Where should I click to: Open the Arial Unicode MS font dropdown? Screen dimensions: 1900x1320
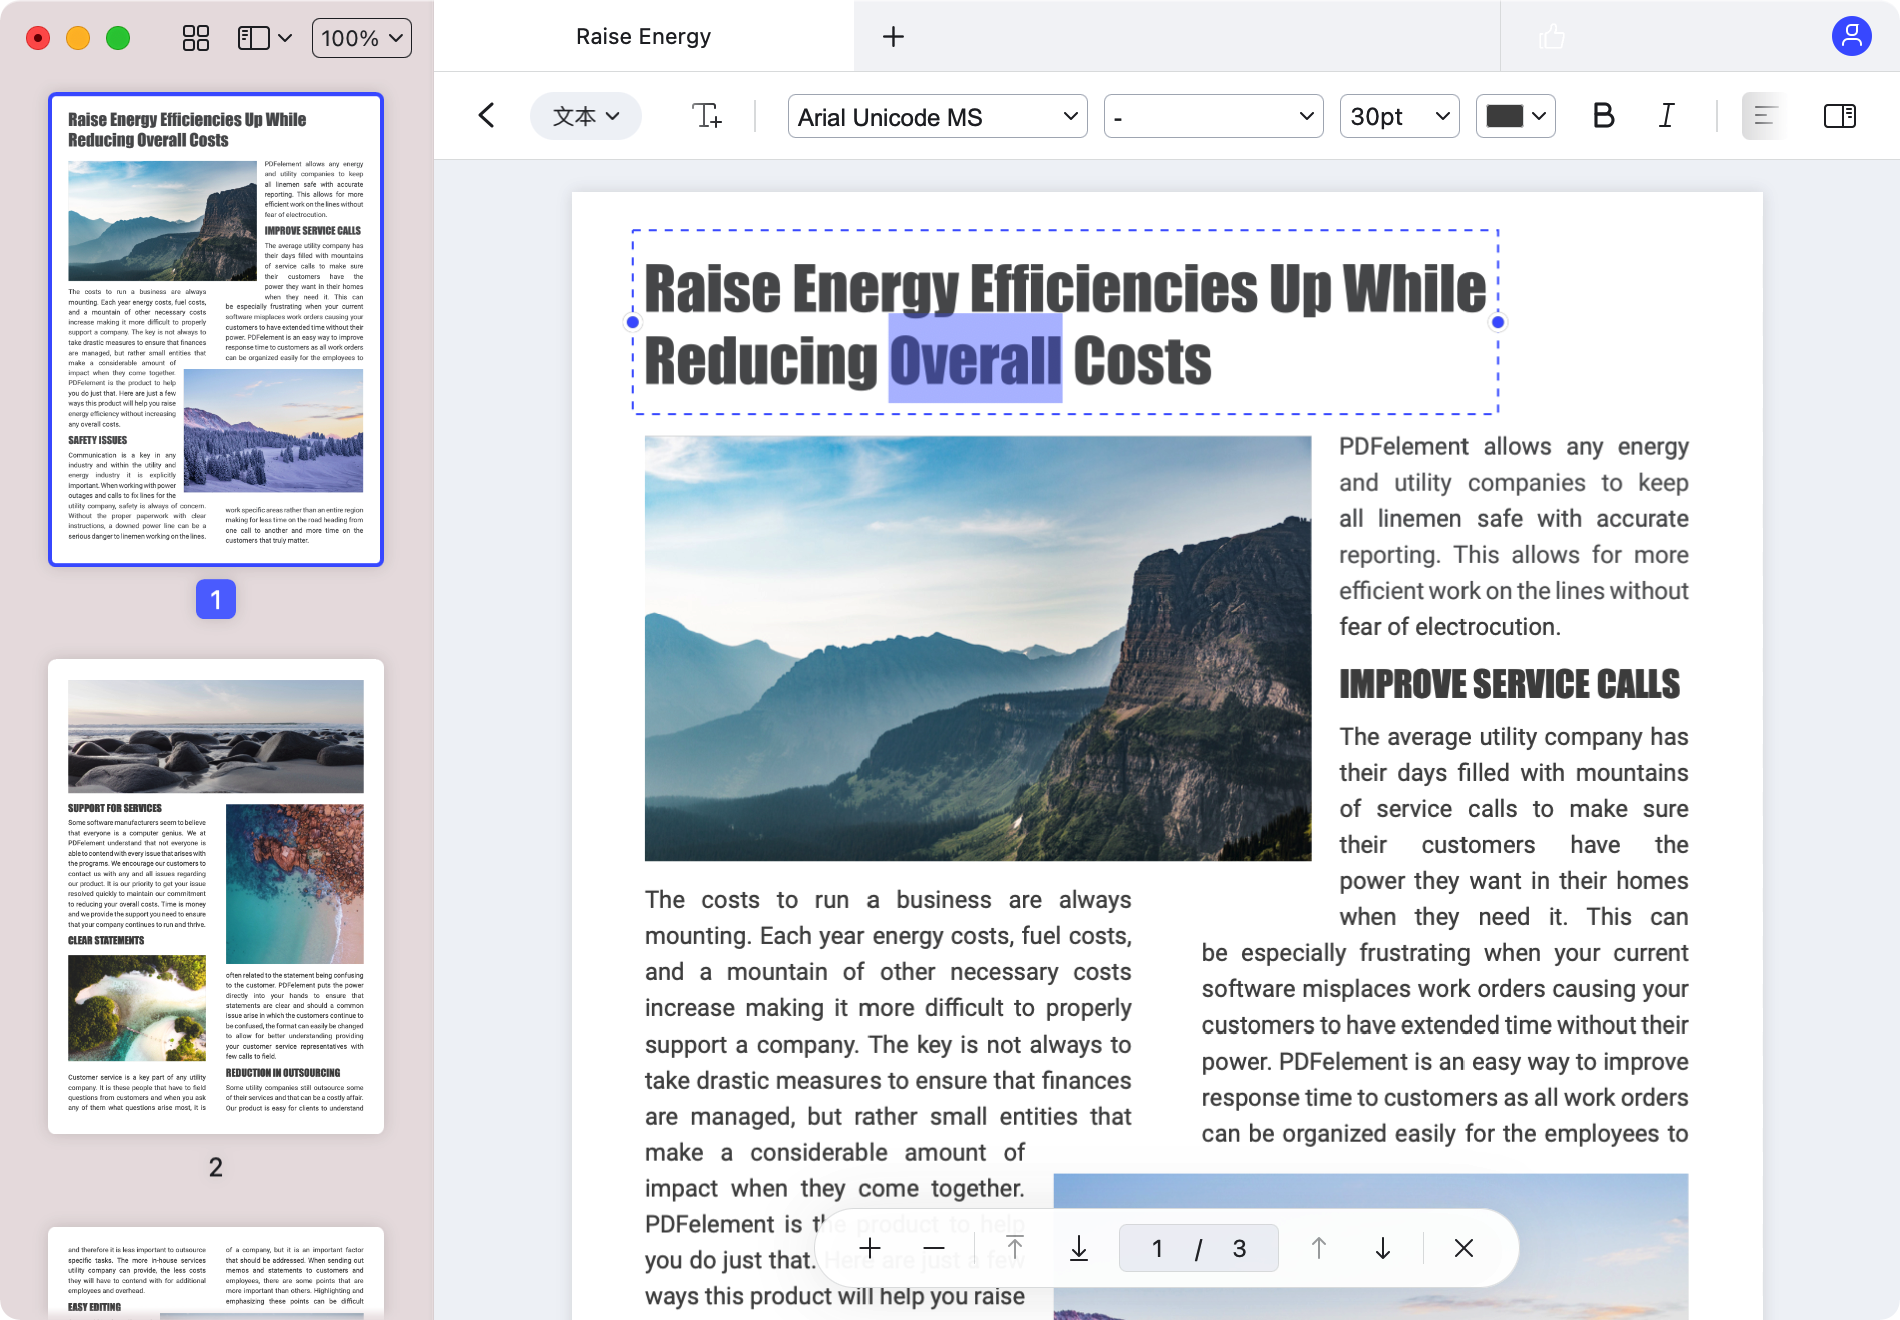[937, 117]
